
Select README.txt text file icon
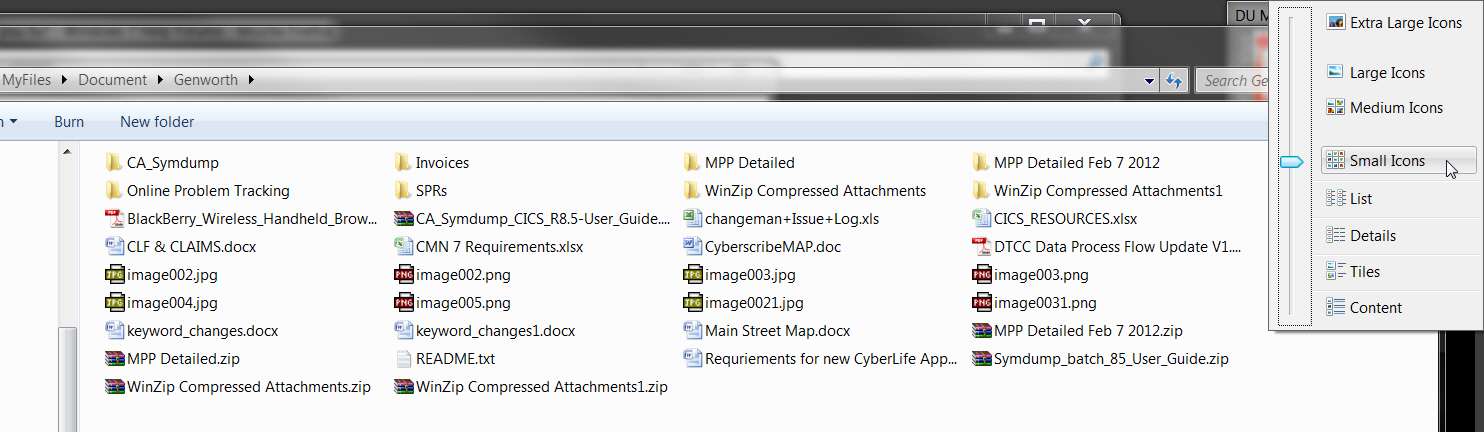(402, 358)
